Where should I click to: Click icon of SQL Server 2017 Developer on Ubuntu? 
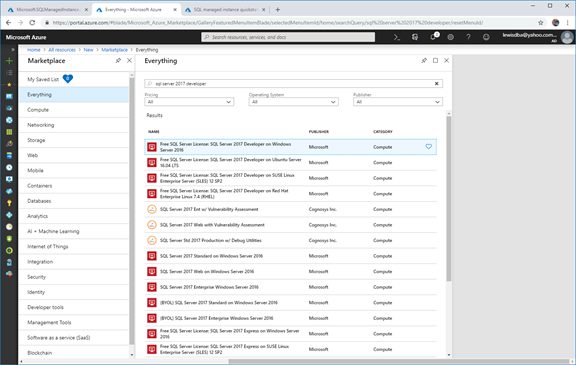pos(152,163)
